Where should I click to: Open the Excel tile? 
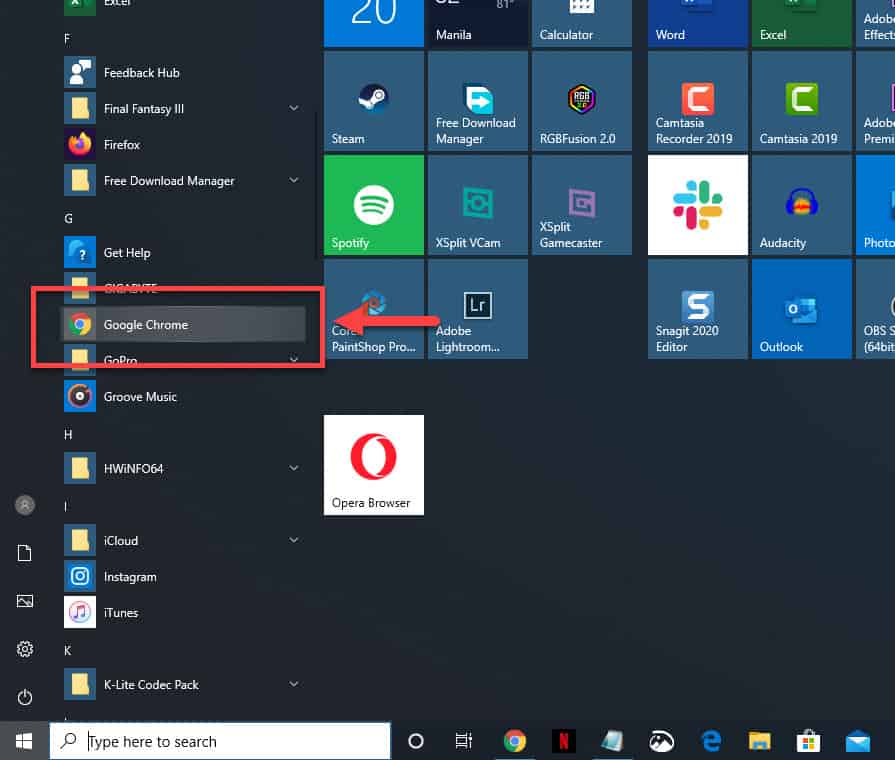click(801, 23)
